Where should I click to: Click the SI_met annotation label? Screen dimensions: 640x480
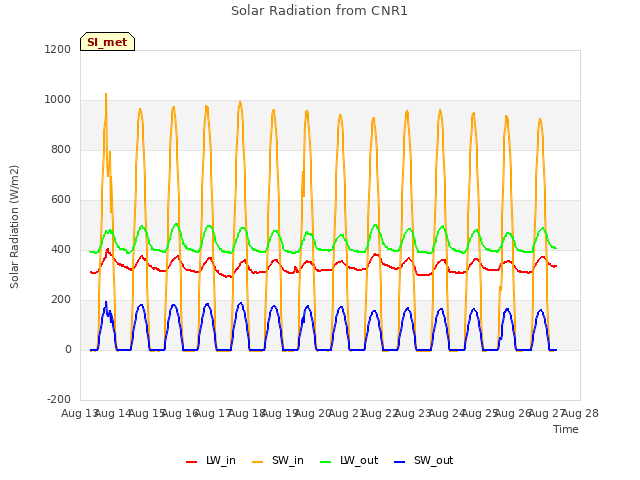107,42
